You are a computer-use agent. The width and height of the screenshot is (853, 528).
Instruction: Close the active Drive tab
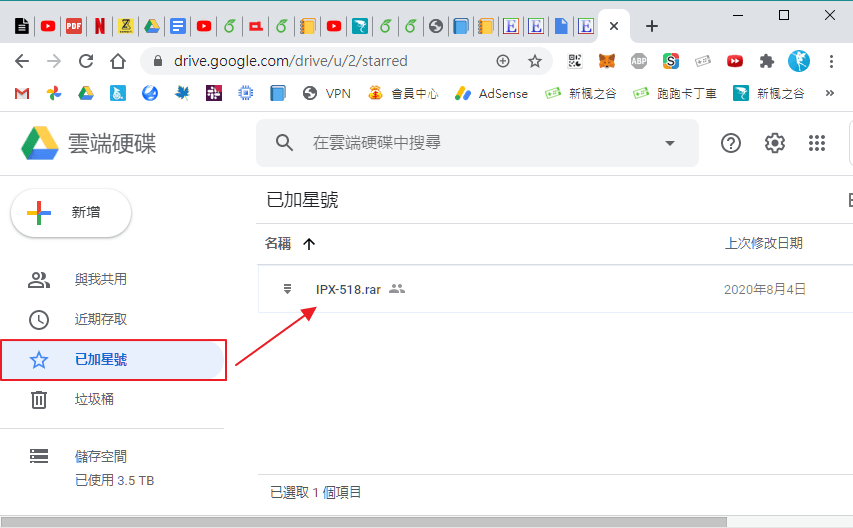(x=614, y=26)
